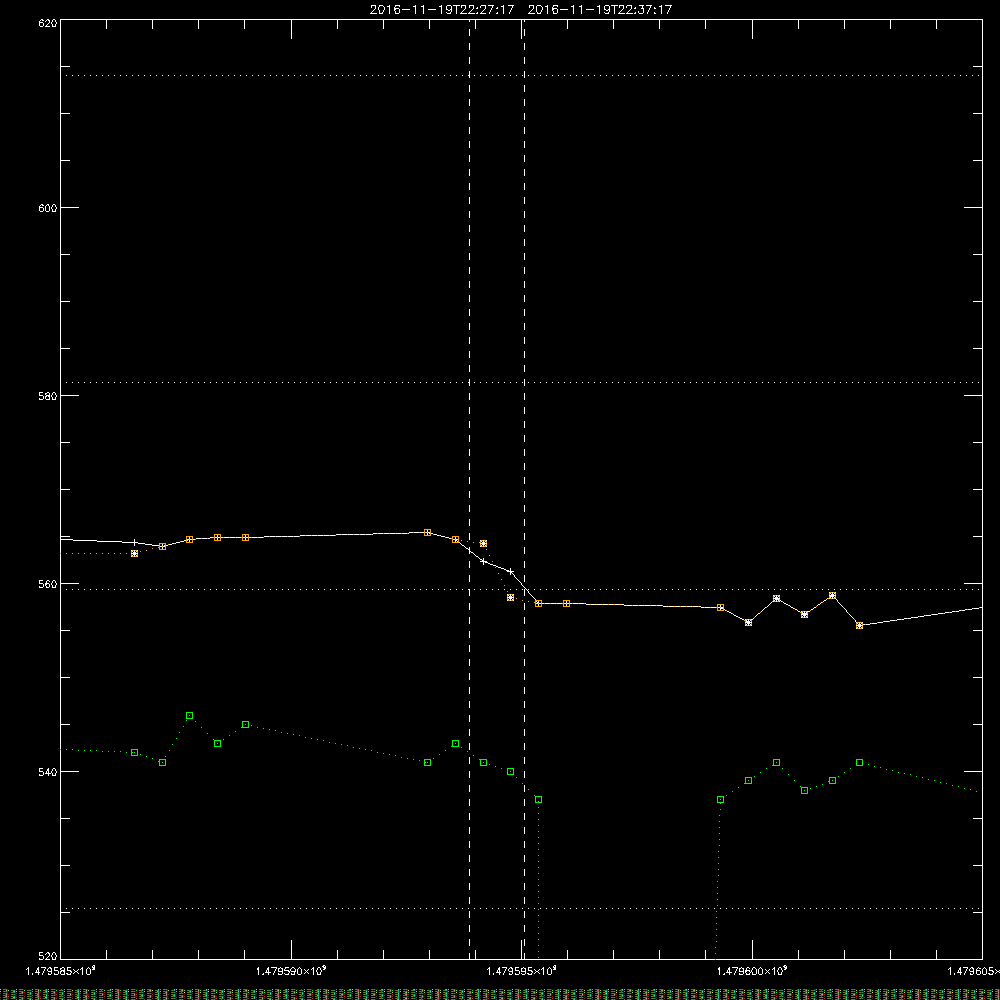1000x1000 pixels.
Task: Pick the orange square at the curve's peak
Action: [427, 533]
